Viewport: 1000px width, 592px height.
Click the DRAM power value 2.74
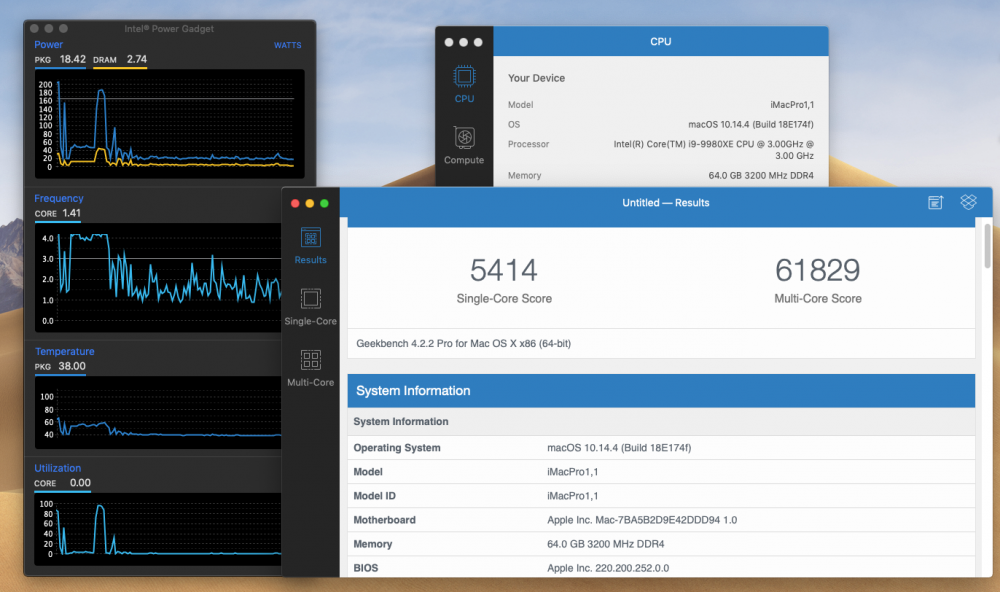tap(136, 59)
